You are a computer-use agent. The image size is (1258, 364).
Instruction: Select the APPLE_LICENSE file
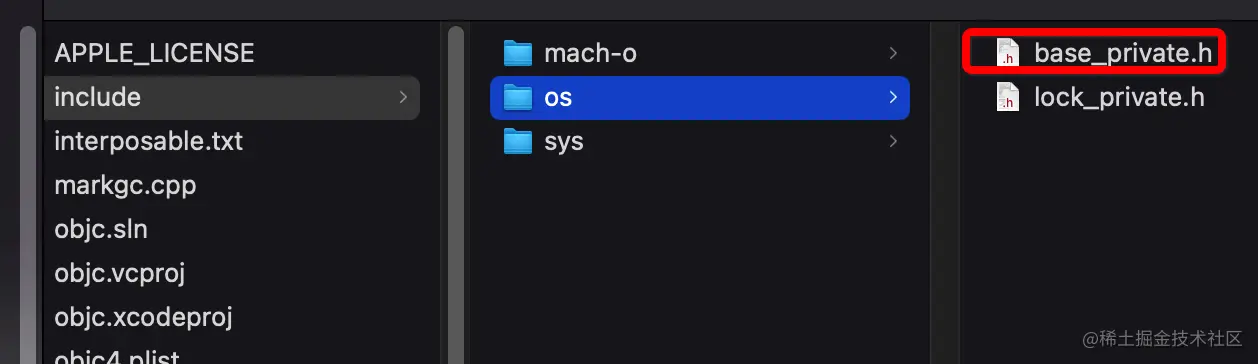tap(154, 53)
